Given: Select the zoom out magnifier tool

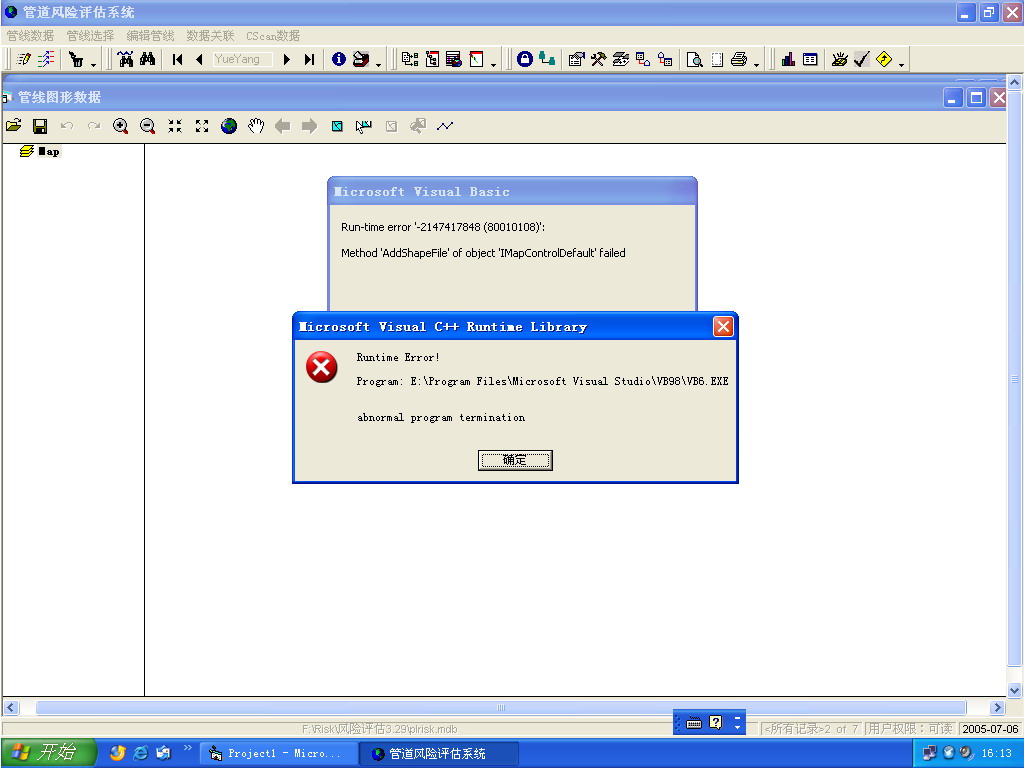Looking at the screenshot, I should point(148,126).
